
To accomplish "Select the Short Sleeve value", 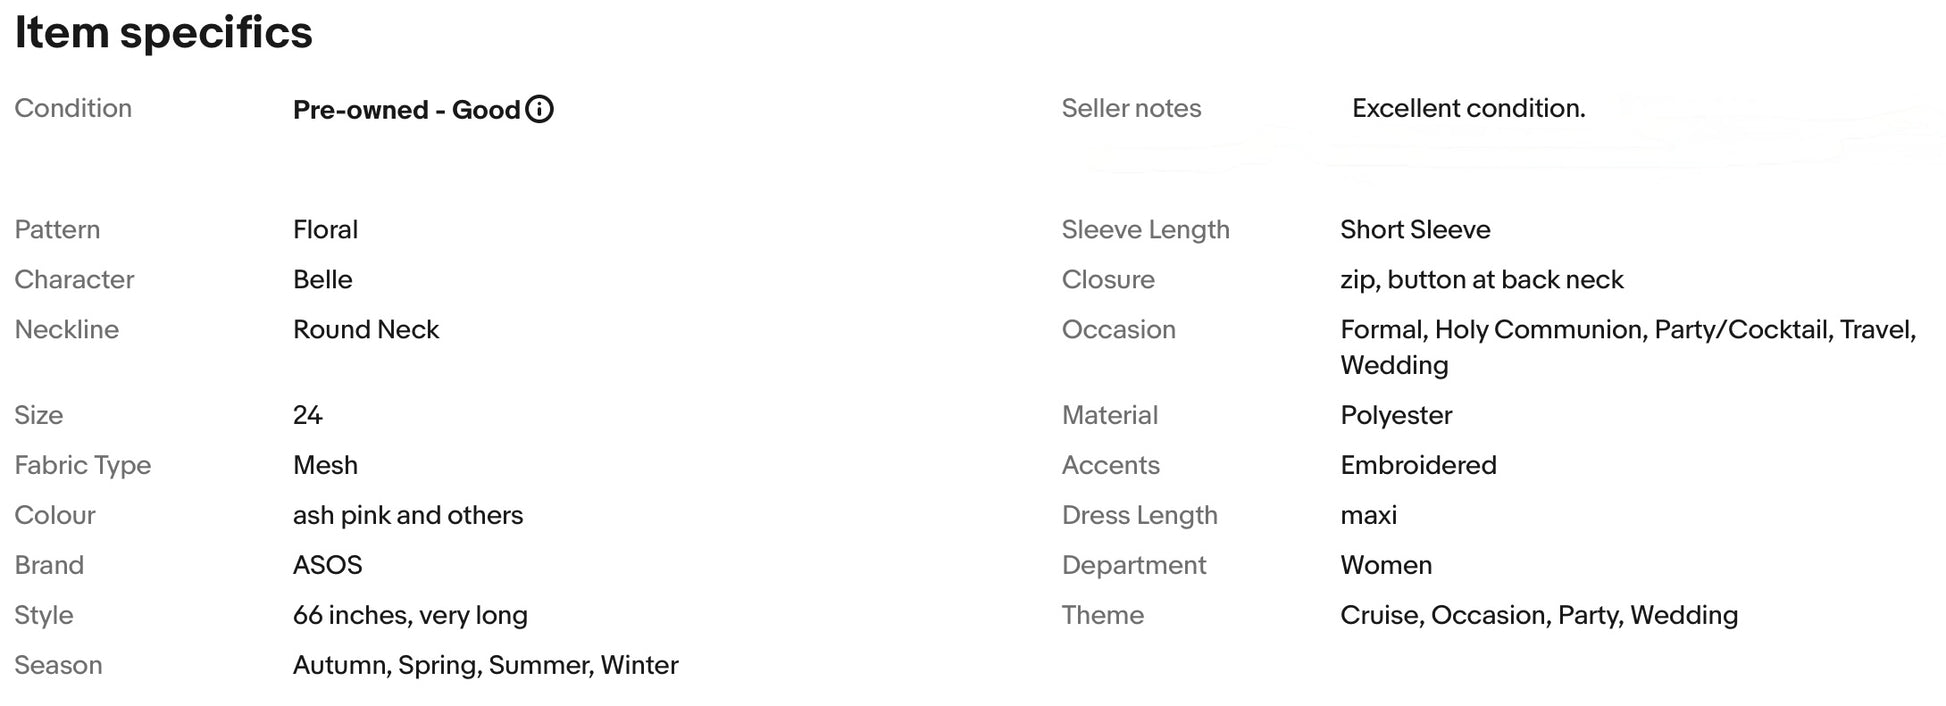I will tap(1415, 229).
